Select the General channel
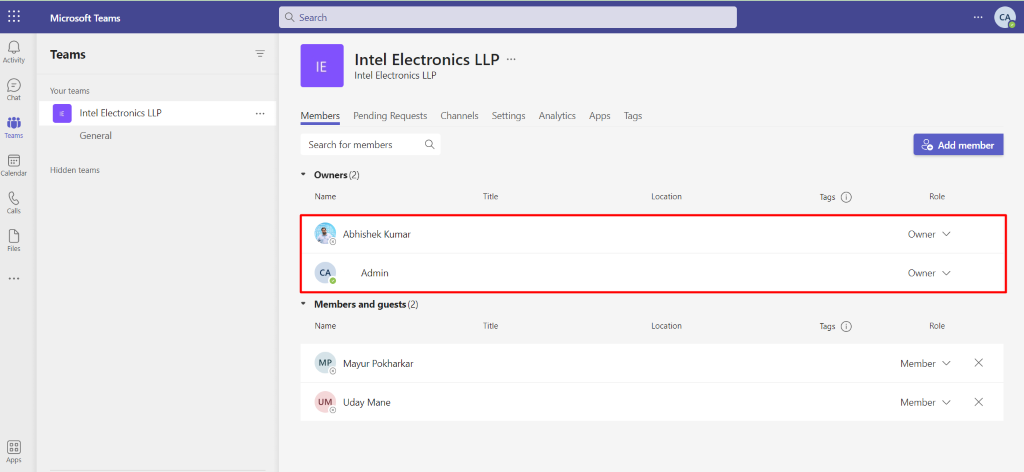Screen dimensions: 1024x472 96,136
